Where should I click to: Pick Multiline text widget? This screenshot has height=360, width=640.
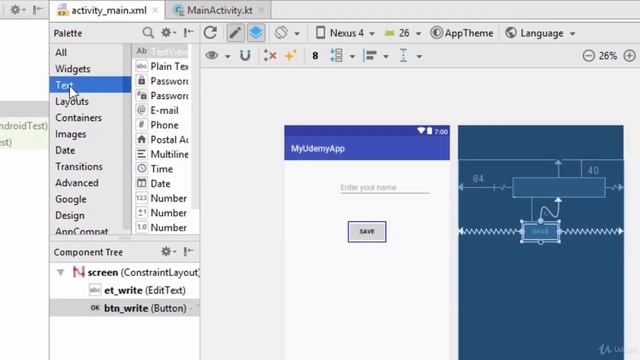point(162,154)
